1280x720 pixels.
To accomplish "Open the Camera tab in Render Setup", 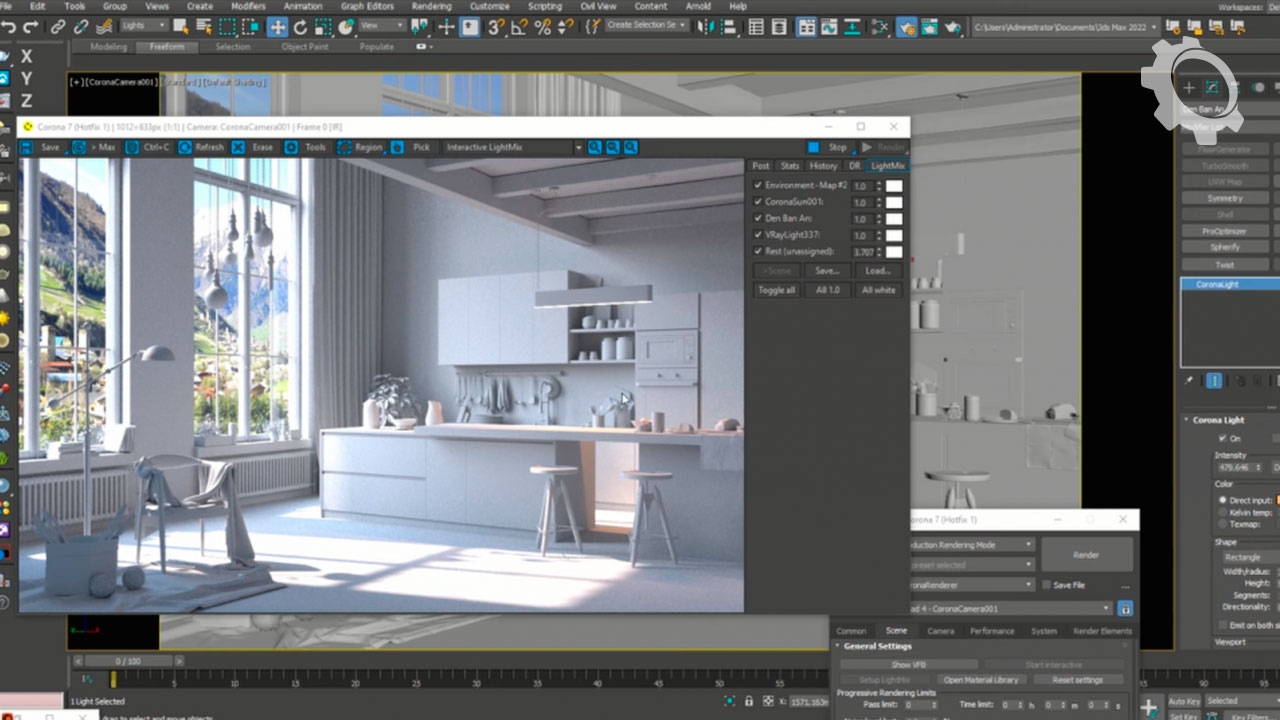I will (x=940, y=631).
